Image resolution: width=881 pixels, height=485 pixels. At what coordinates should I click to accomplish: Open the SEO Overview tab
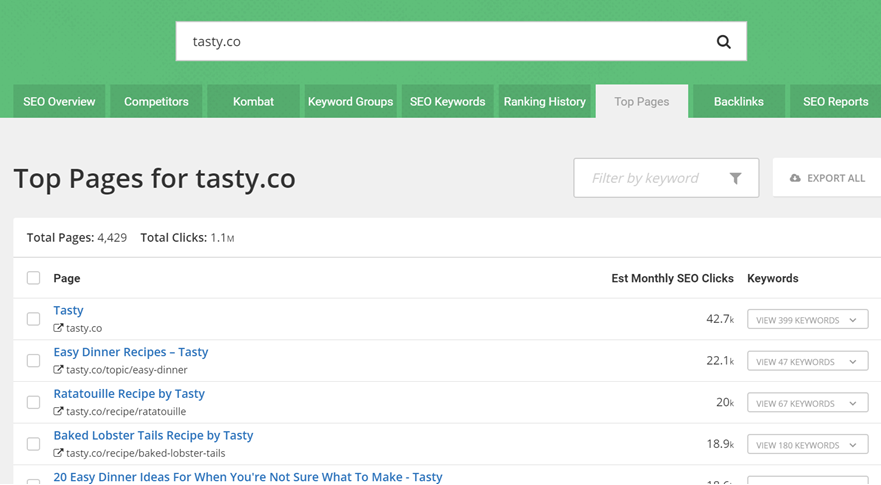pyautogui.click(x=59, y=102)
